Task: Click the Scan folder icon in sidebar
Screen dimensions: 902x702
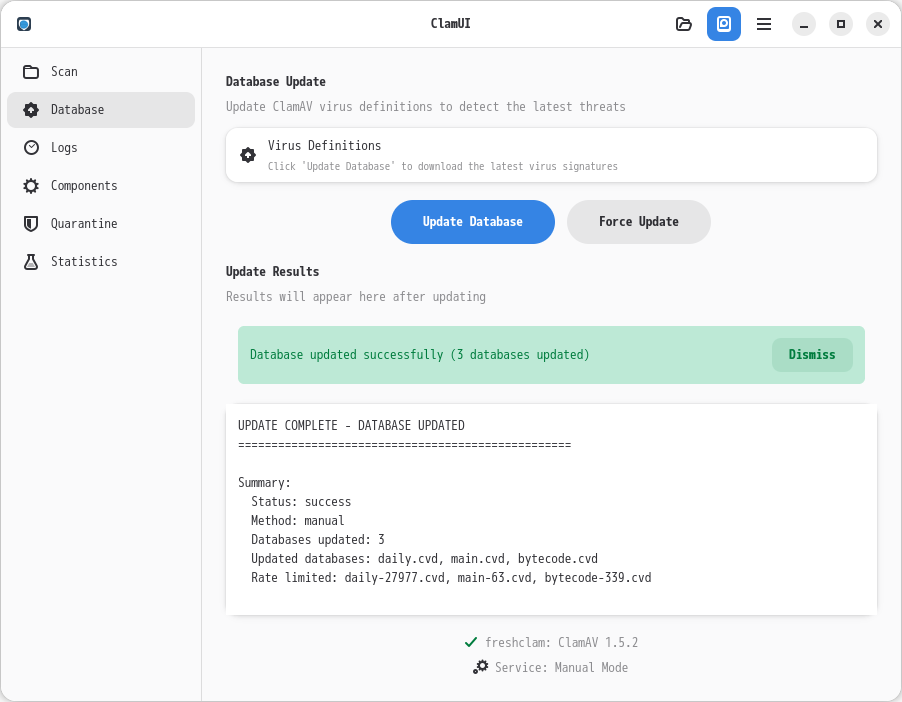Action: pos(31,72)
